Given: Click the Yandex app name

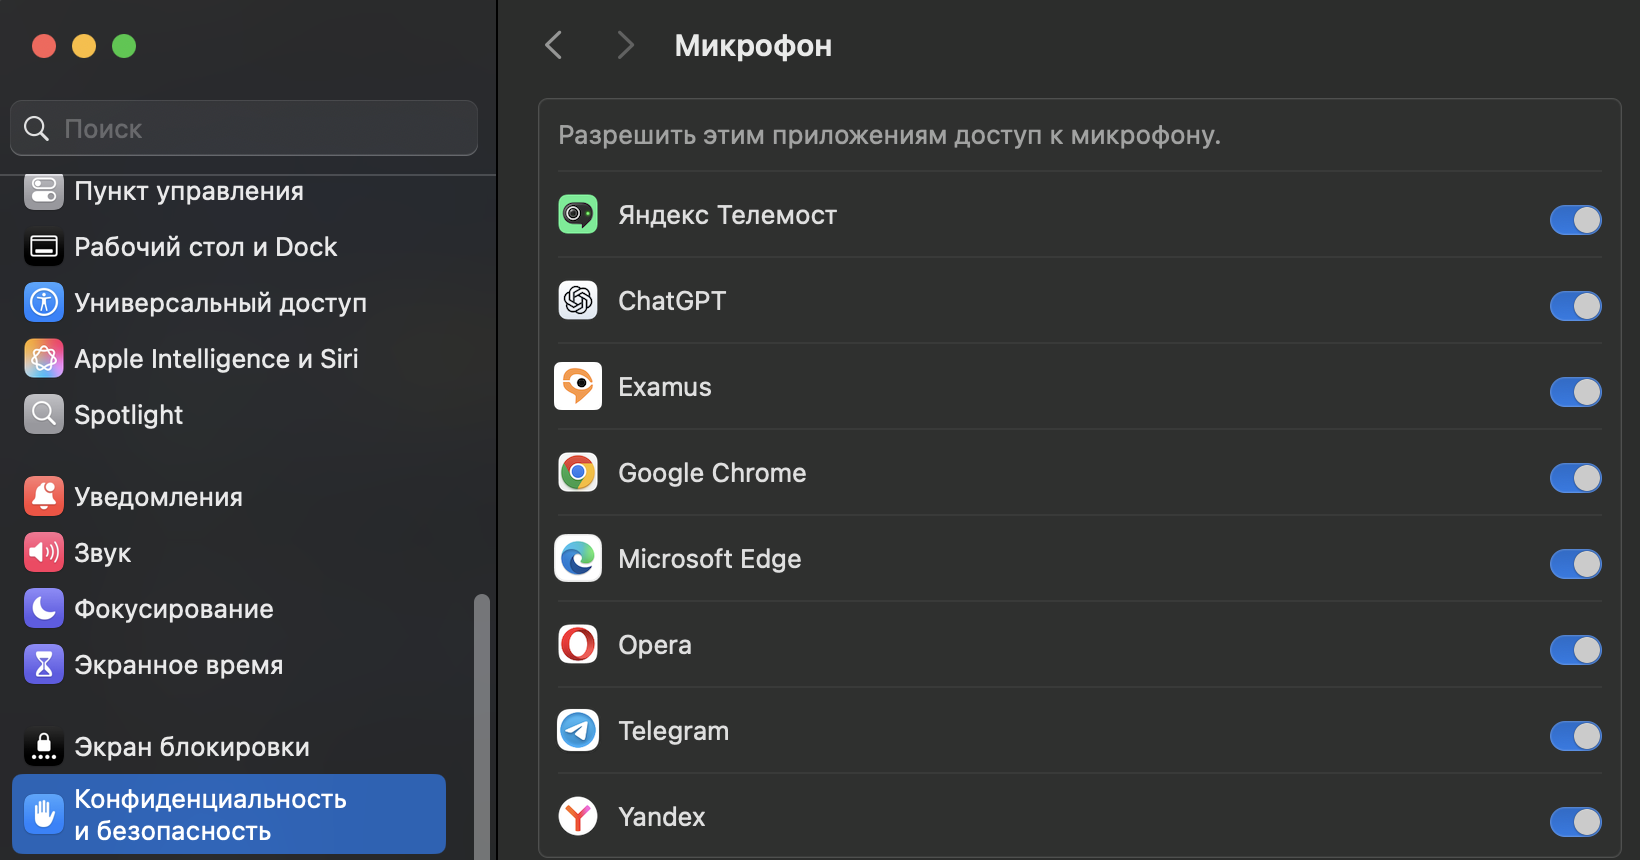Looking at the screenshot, I should (662, 817).
